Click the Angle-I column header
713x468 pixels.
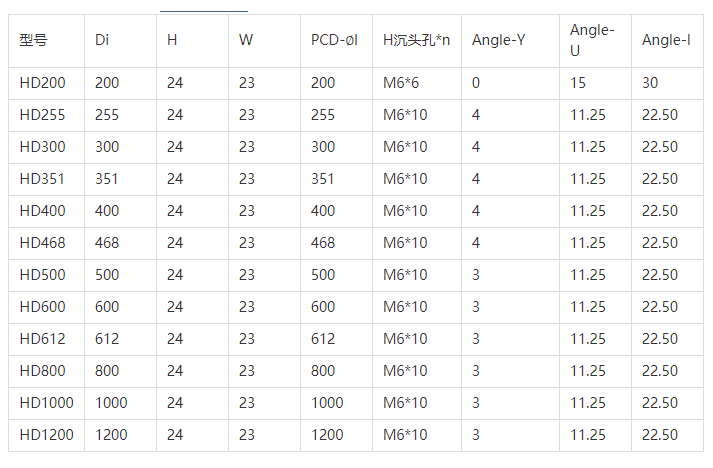666,41
